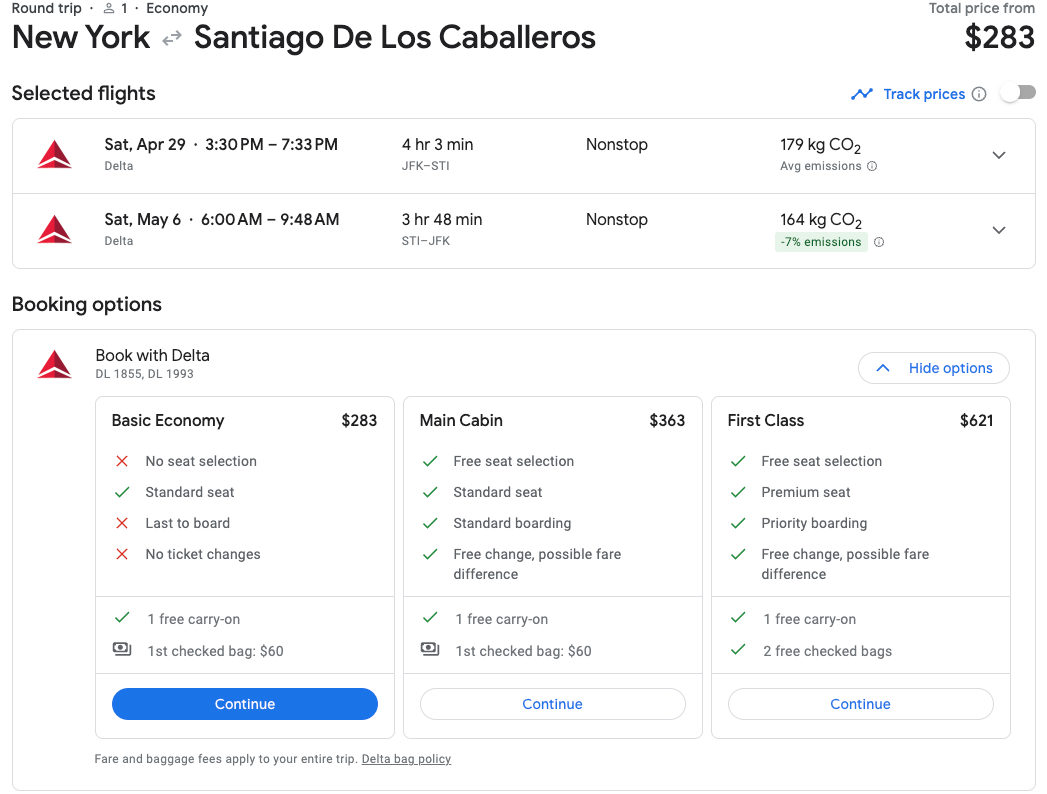Screen dimensions: 1047x794
Task: Continue with First Class fare
Action: [860, 704]
